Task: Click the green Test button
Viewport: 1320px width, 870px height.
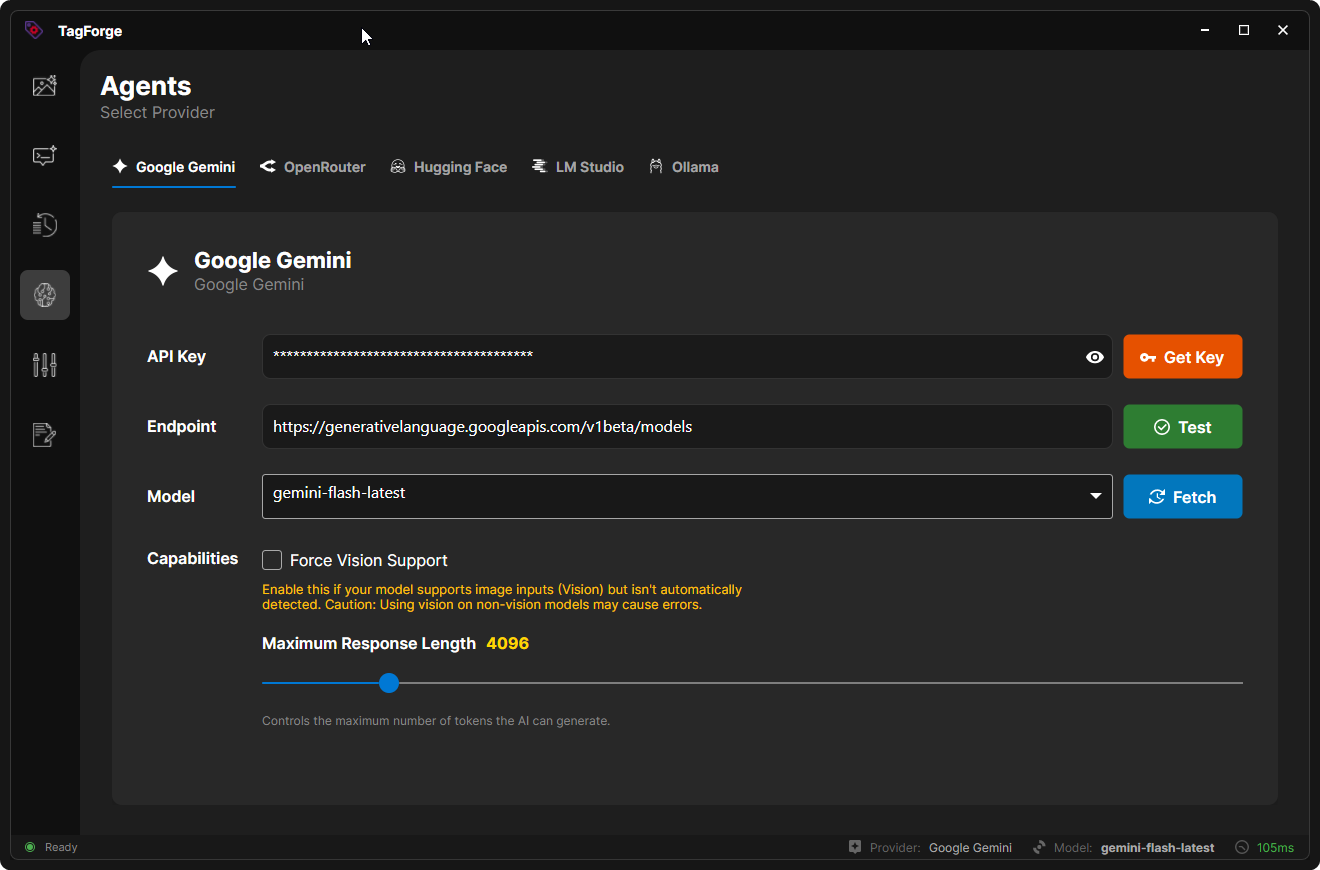Action: (x=1183, y=427)
